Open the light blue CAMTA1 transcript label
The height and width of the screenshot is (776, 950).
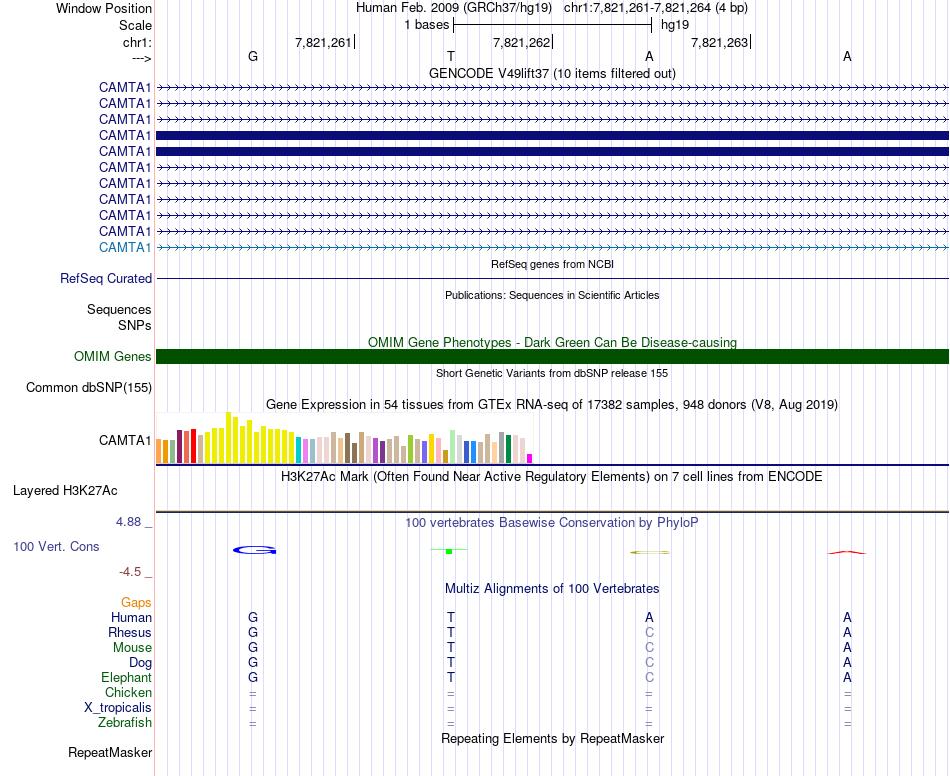125,247
